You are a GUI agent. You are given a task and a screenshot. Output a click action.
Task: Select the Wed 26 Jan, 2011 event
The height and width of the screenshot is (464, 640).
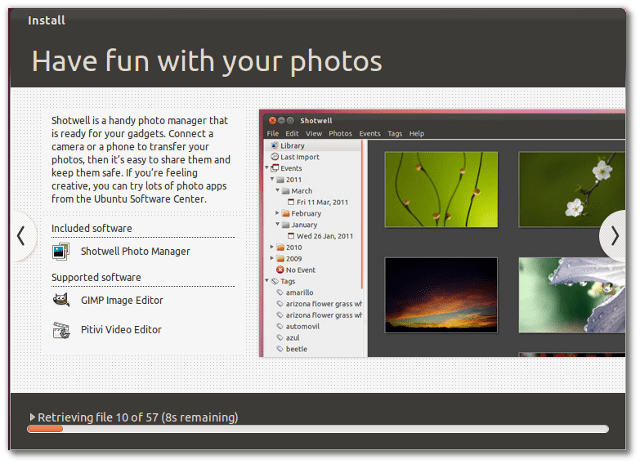pyautogui.click(x=324, y=236)
